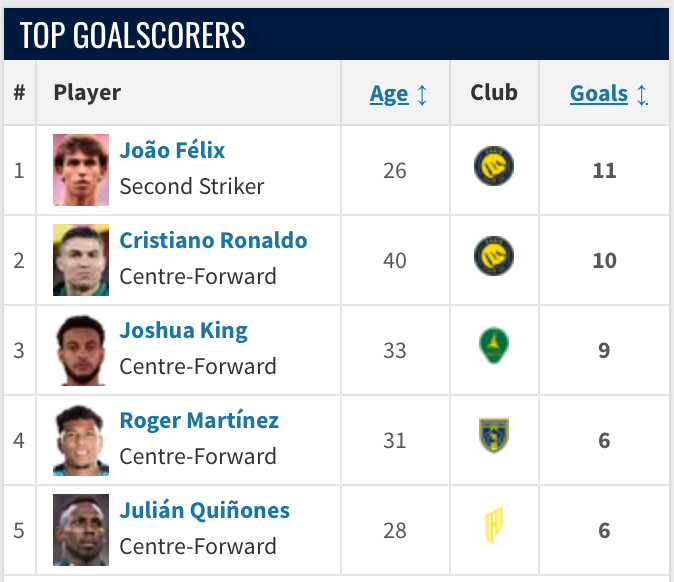Viewport: 674px width, 582px height.
Task: Open Julián Quiñones's profile link
Action: pos(204,511)
